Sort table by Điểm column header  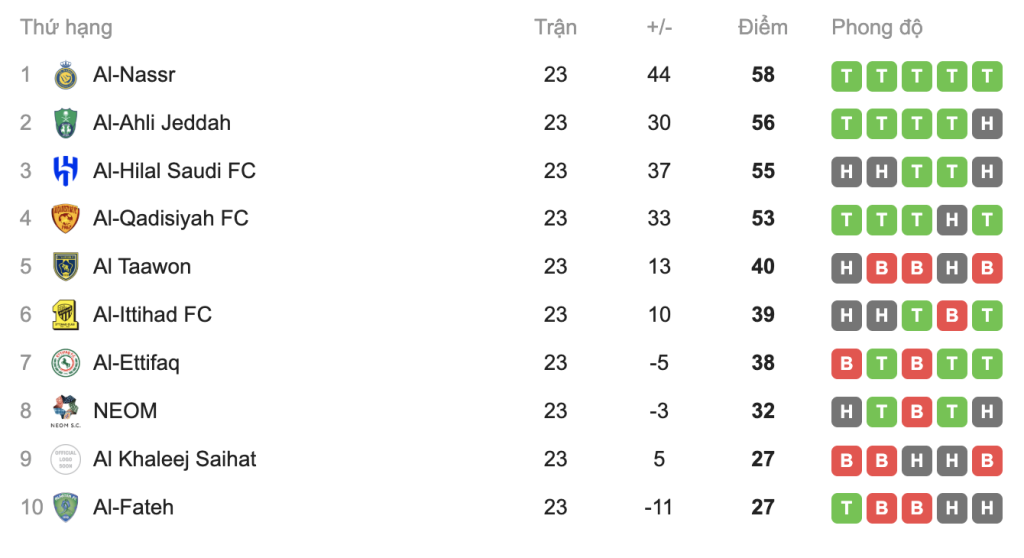point(762,27)
